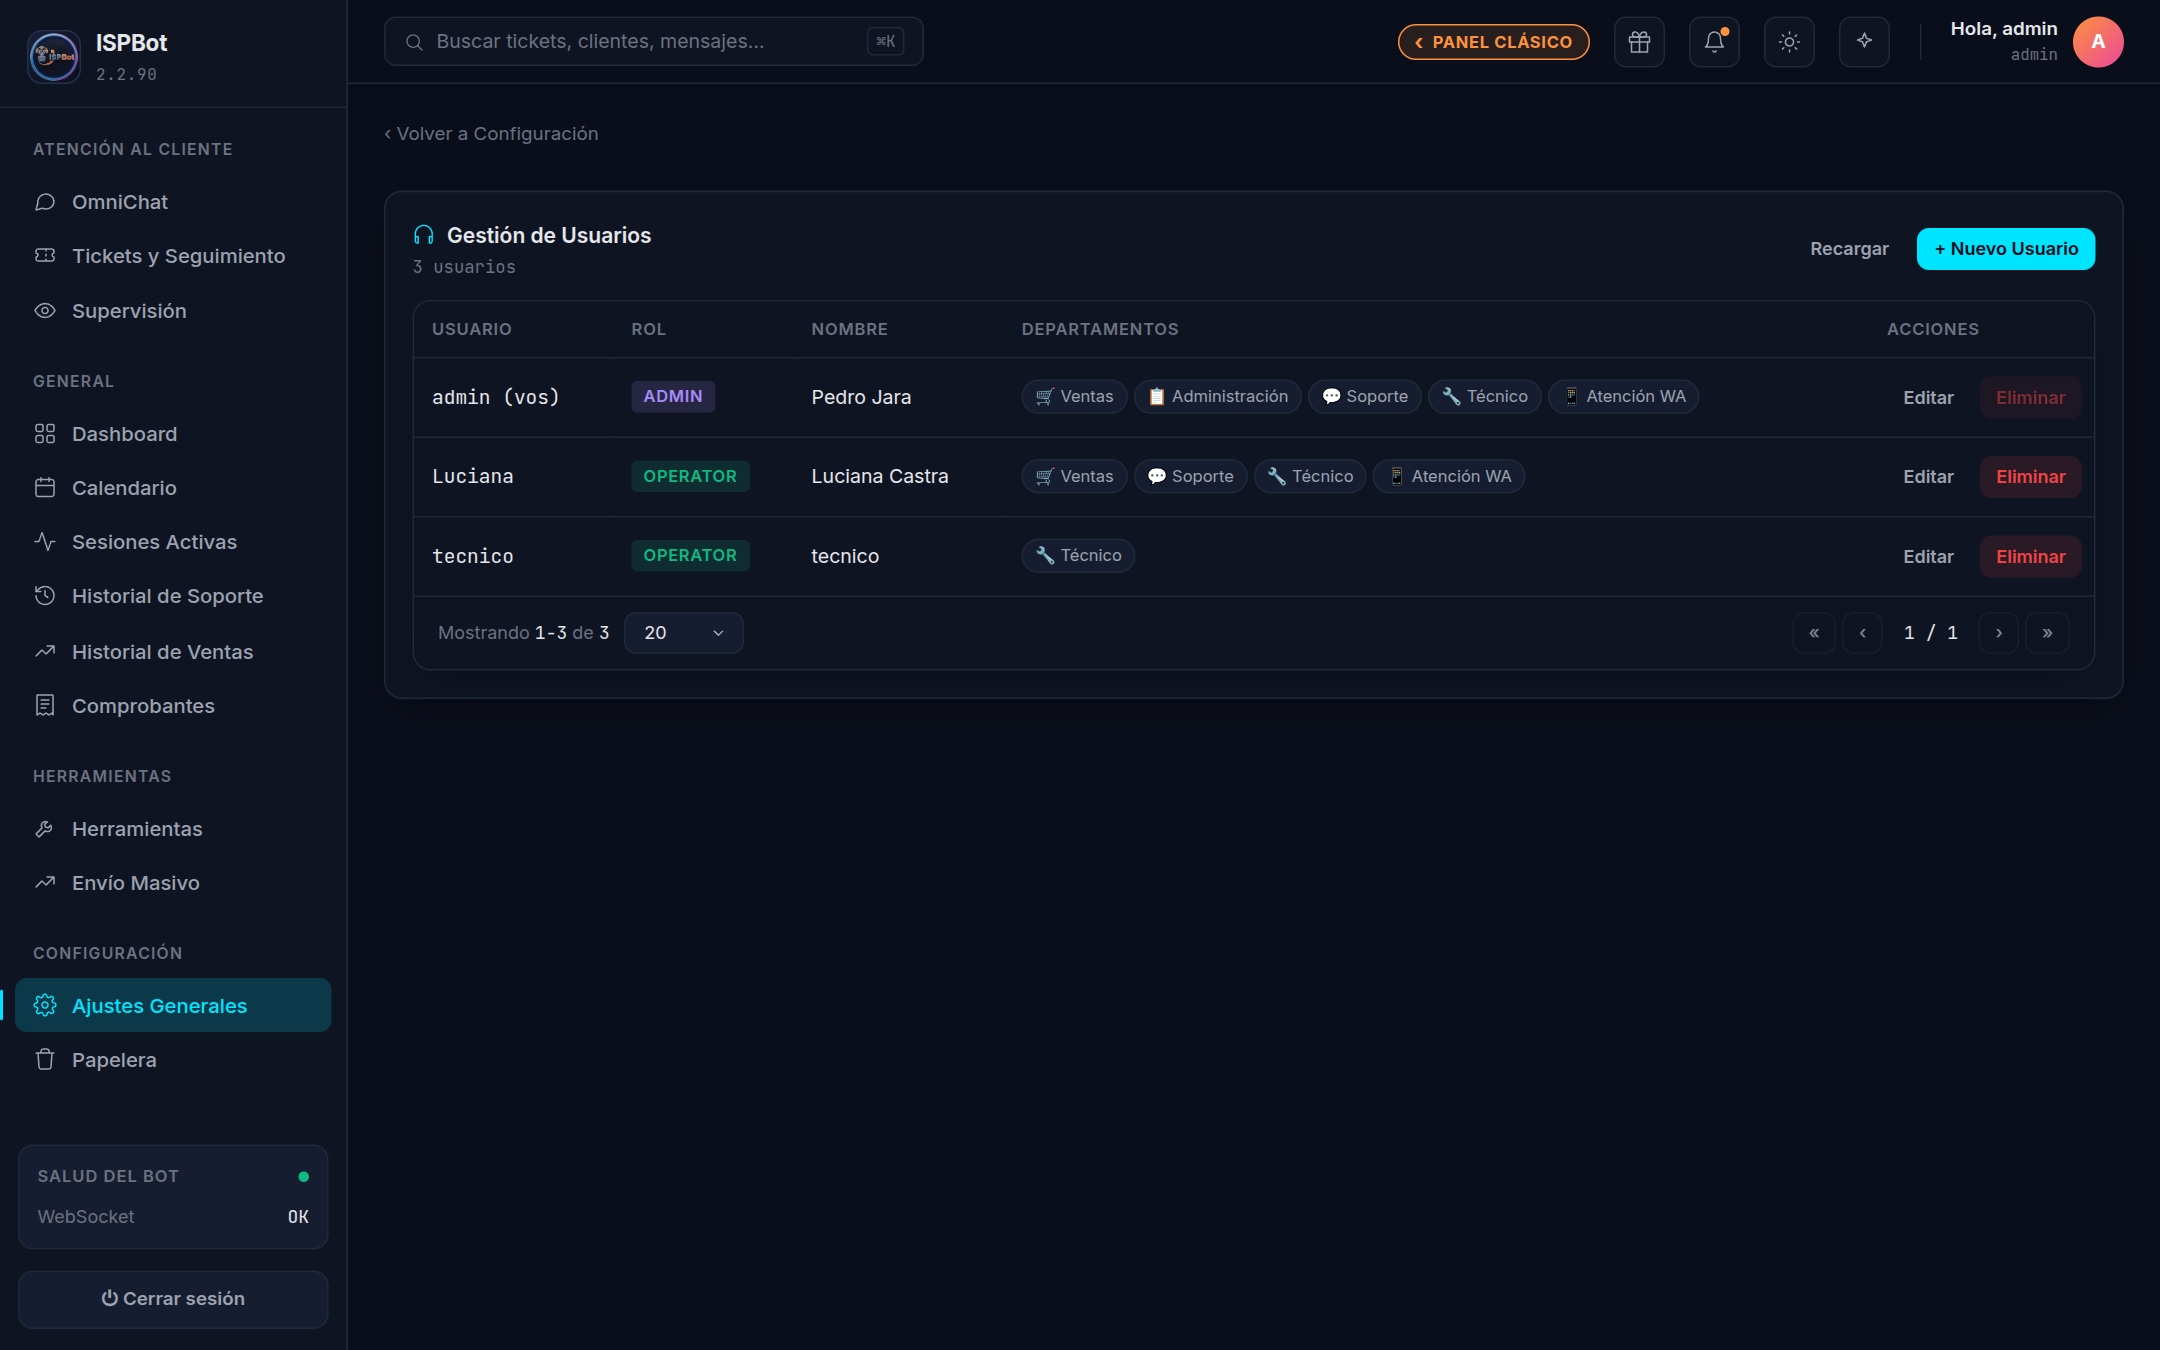Click the name Luciana Castra
The image size is (2160, 1350).
pos(880,477)
